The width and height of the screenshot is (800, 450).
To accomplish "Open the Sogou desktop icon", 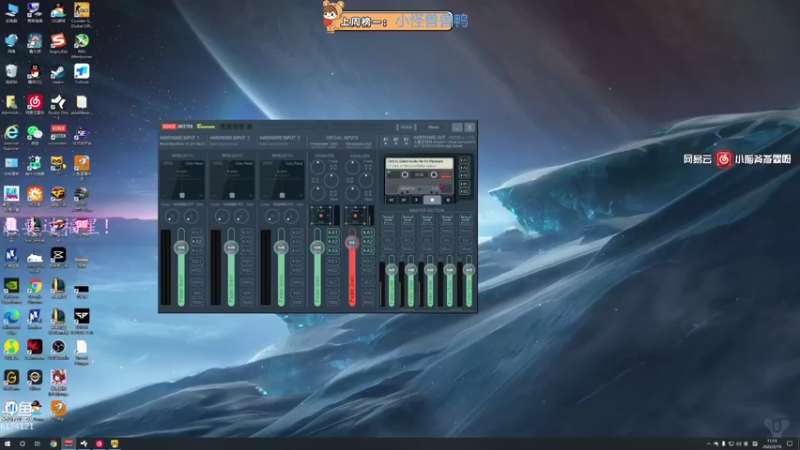I will coord(58,43).
